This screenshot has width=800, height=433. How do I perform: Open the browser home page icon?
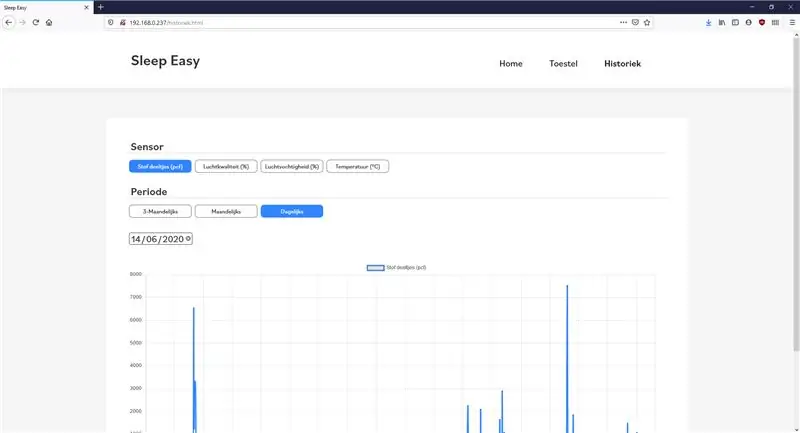(x=49, y=22)
